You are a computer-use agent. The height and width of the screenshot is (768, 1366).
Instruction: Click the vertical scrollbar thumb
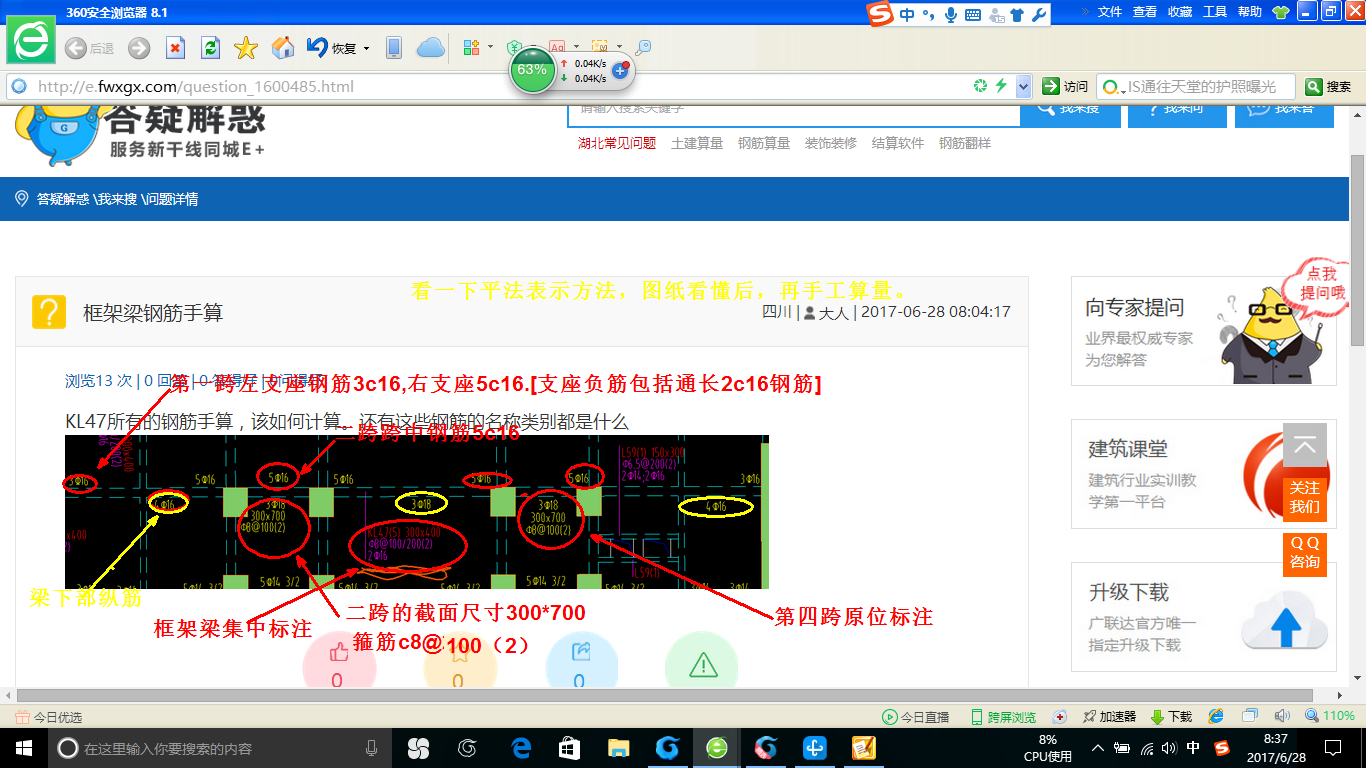(1357, 250)
